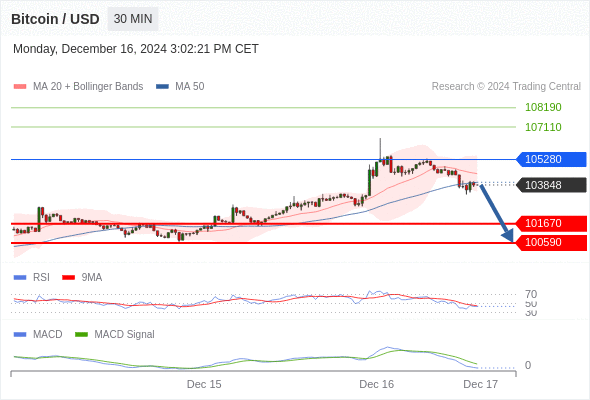Open the Research Trading Central copyright link
This screenshot has height=400, width=590.
(506, 87)
